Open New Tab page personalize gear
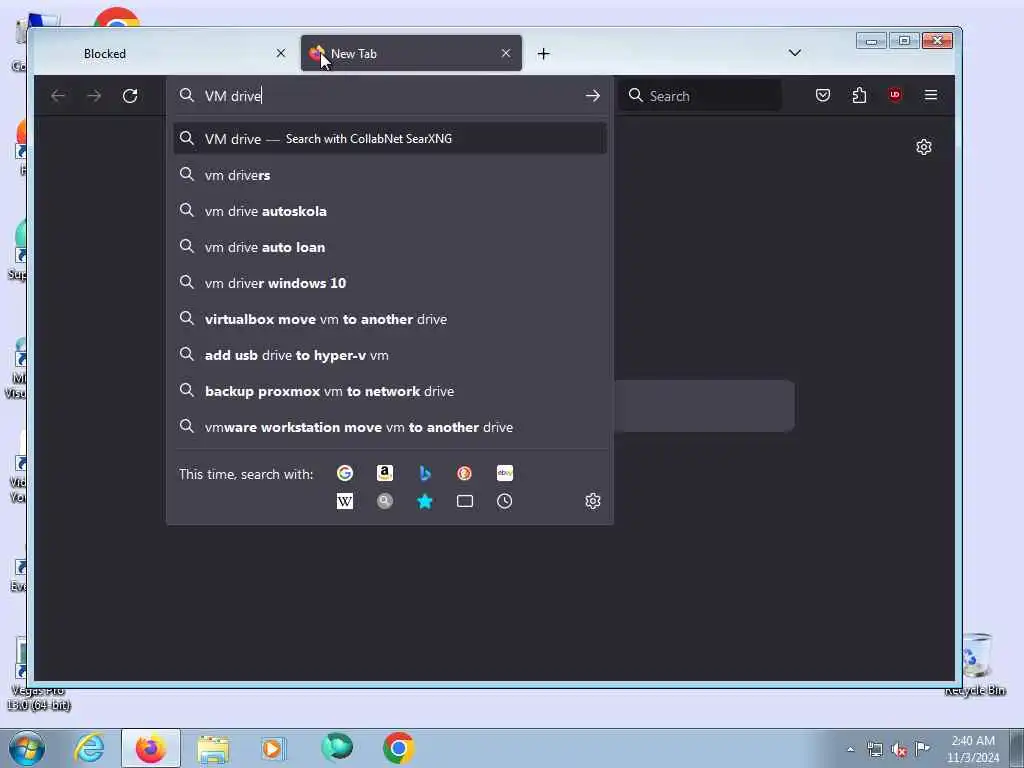 pyautogui.click(x=923, y=147)
